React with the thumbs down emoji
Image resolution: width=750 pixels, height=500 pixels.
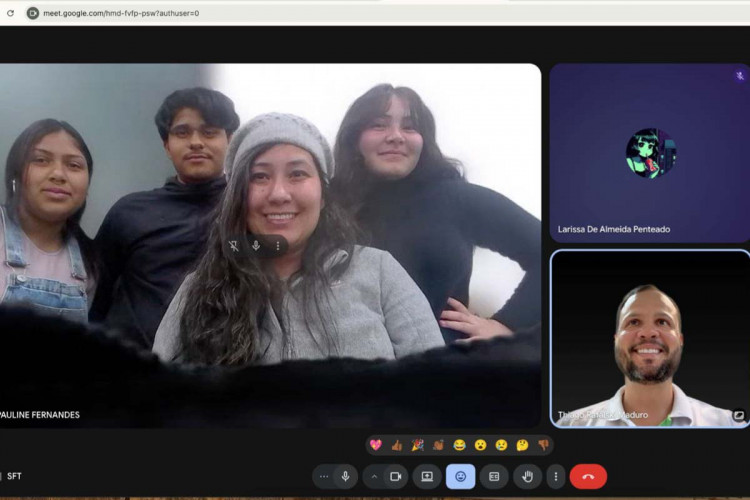coord(543,445)
